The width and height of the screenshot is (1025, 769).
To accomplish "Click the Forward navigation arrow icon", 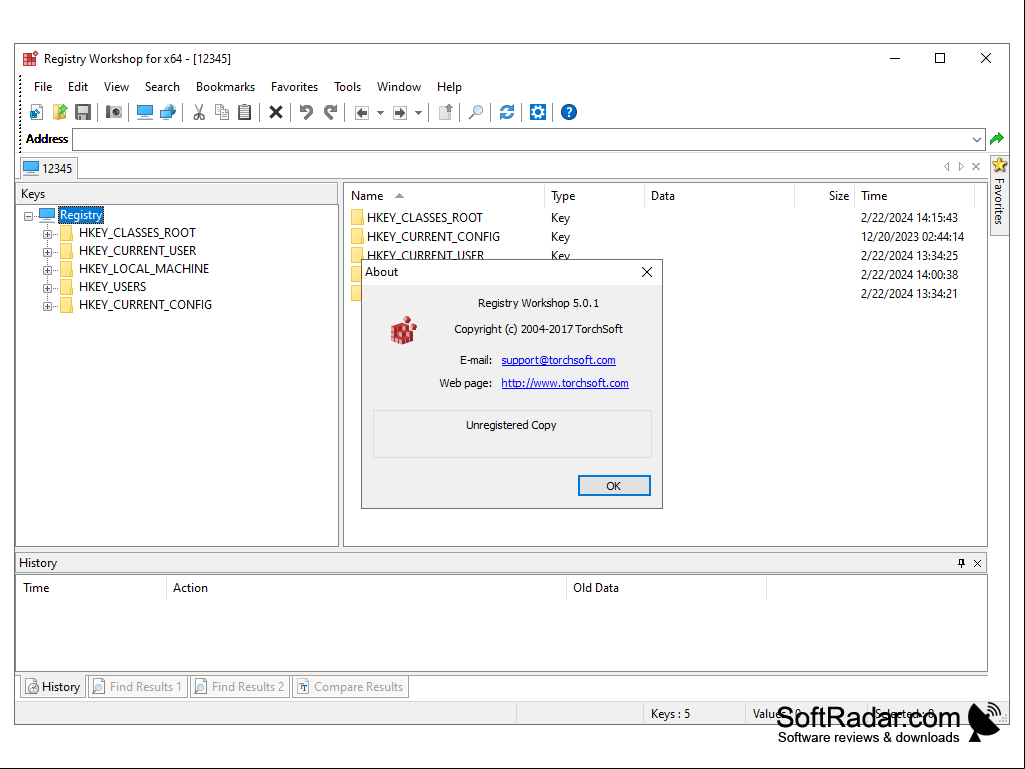I will [x=399, y=112].
